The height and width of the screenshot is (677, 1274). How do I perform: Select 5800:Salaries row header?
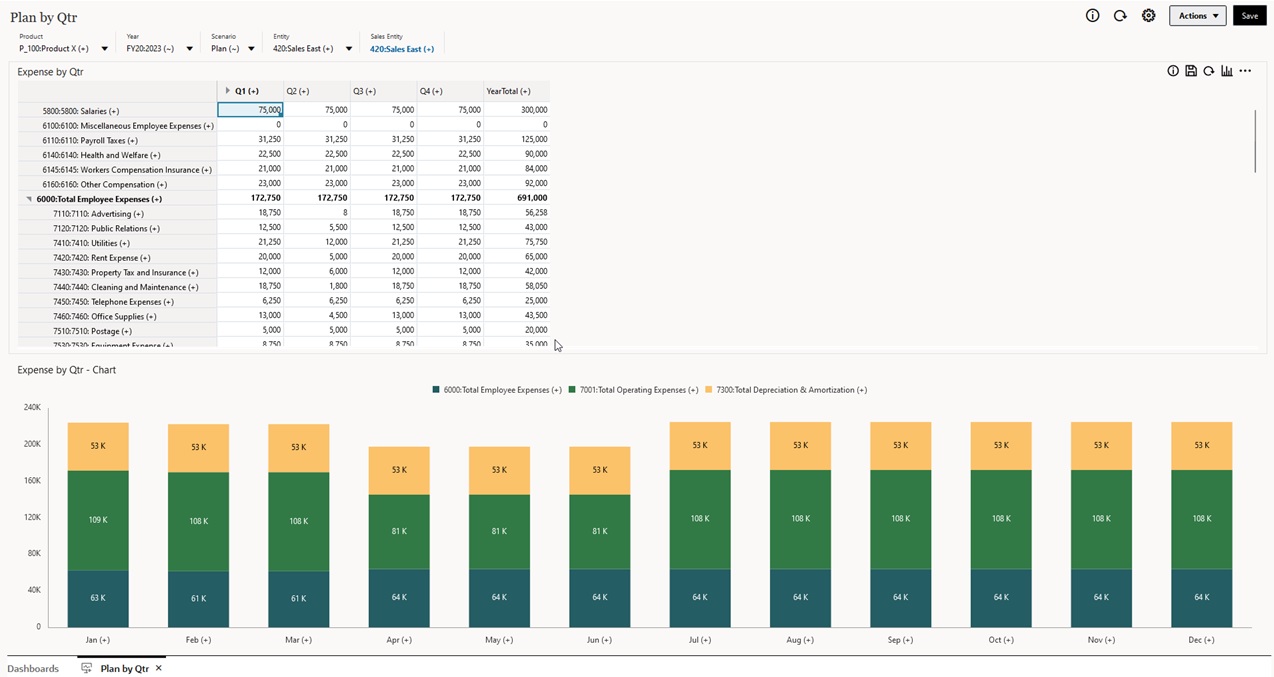[x=118, y=111]
